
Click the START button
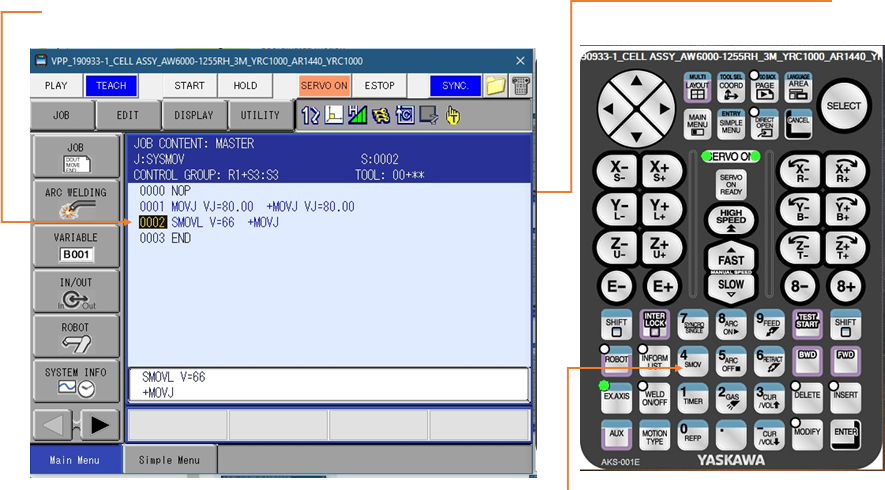coord(189,86)
